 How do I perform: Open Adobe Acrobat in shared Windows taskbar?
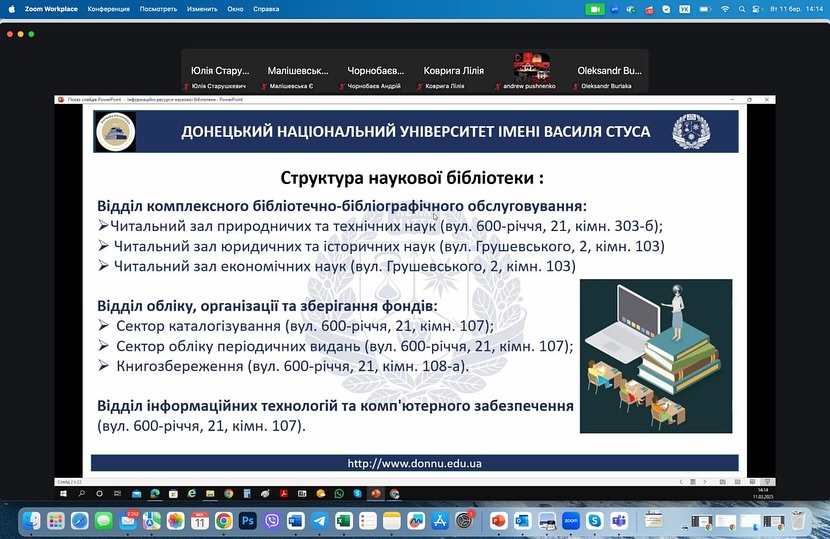pos(284,493)
